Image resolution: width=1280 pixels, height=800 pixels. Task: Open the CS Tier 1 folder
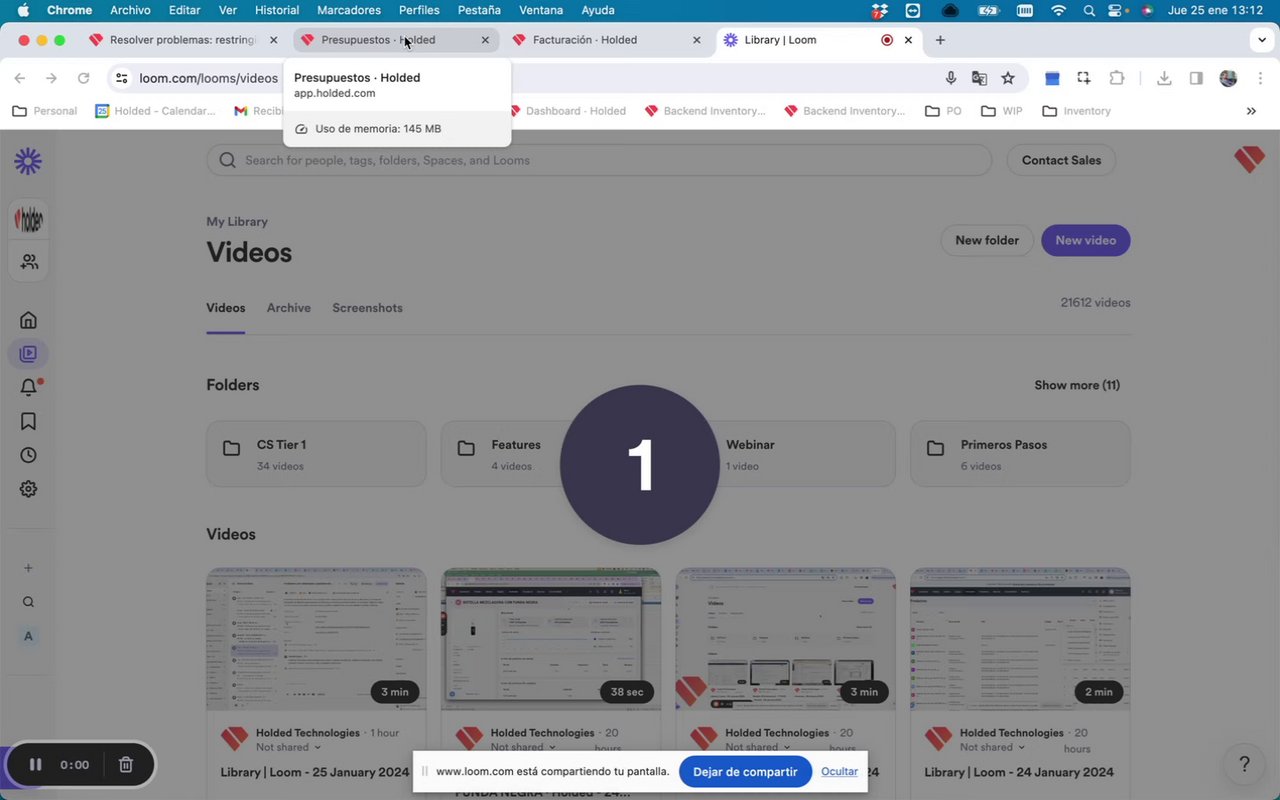point(316,454)
